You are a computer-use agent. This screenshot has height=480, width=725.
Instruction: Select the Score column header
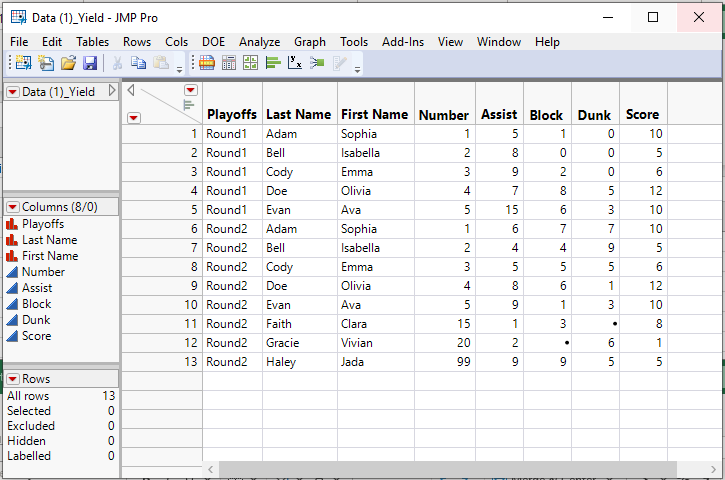pyautogui.click(x=642, y=115)
